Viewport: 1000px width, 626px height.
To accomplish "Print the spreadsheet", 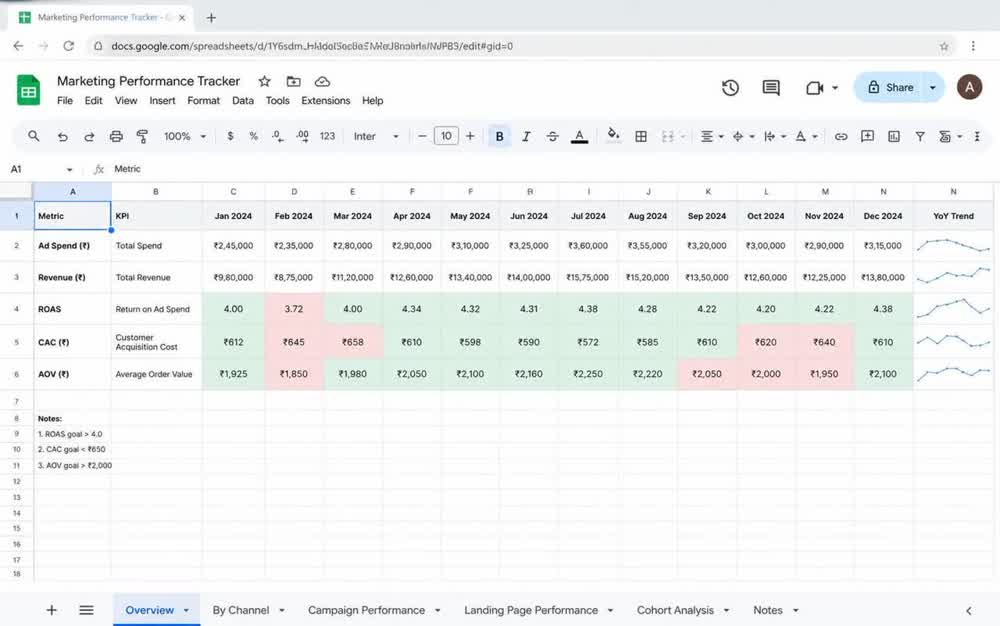I will coord(115,136).
